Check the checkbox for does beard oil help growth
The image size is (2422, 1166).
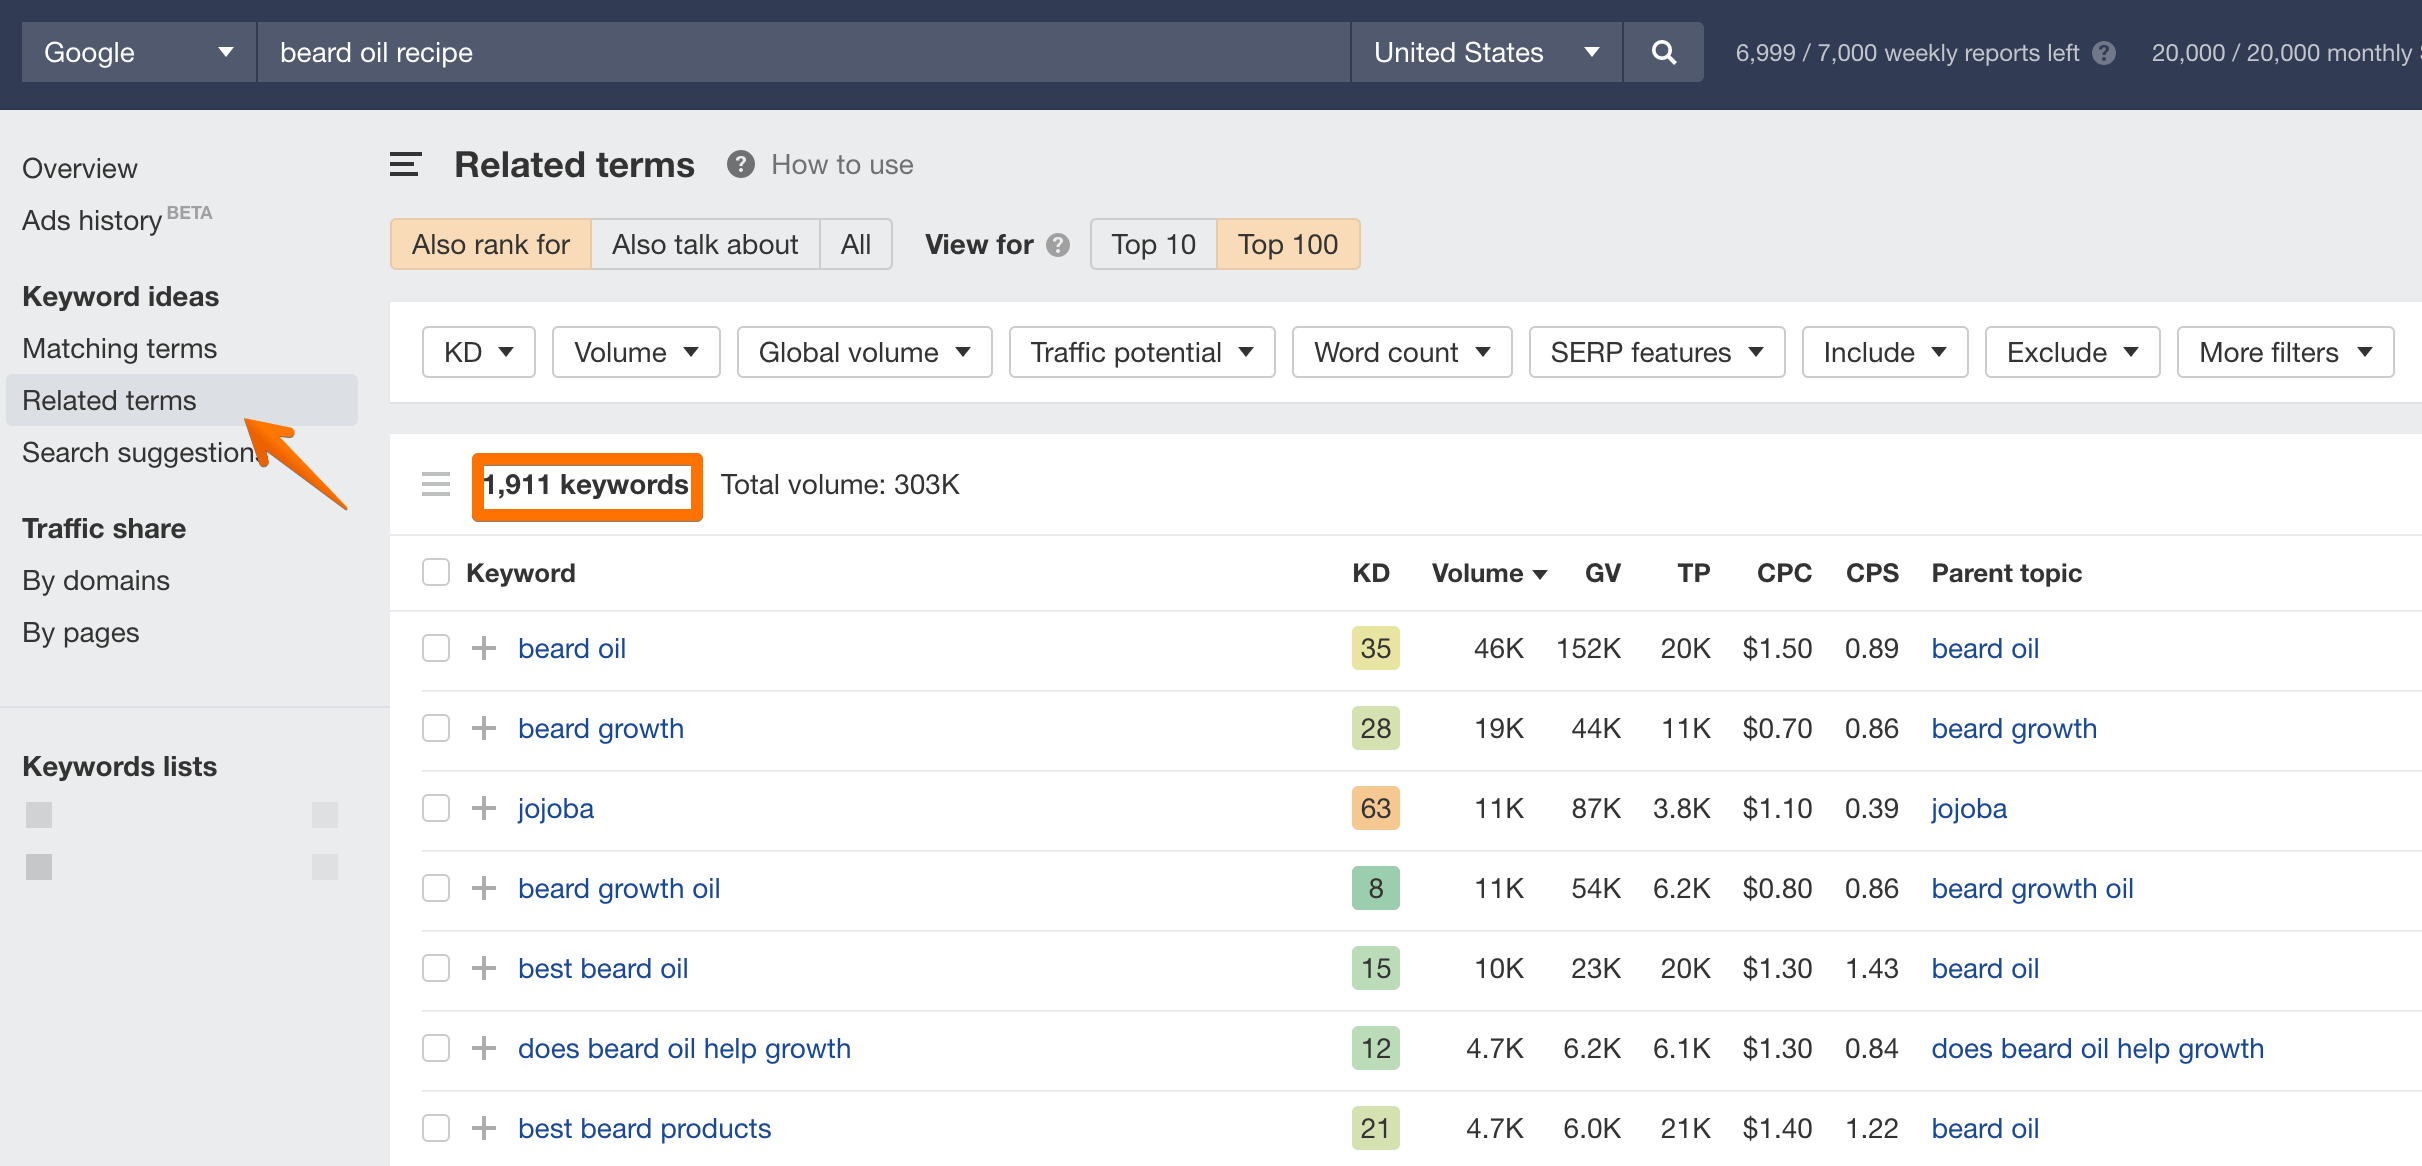click(436, 1048)
